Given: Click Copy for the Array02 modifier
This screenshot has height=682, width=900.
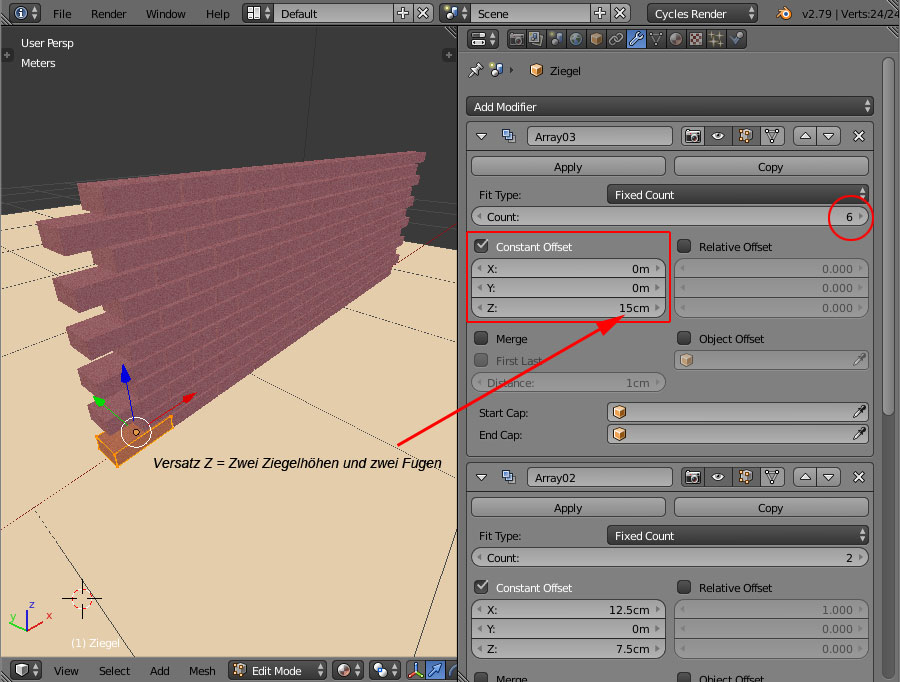Looking at the screenshot, I should (770, 508).
